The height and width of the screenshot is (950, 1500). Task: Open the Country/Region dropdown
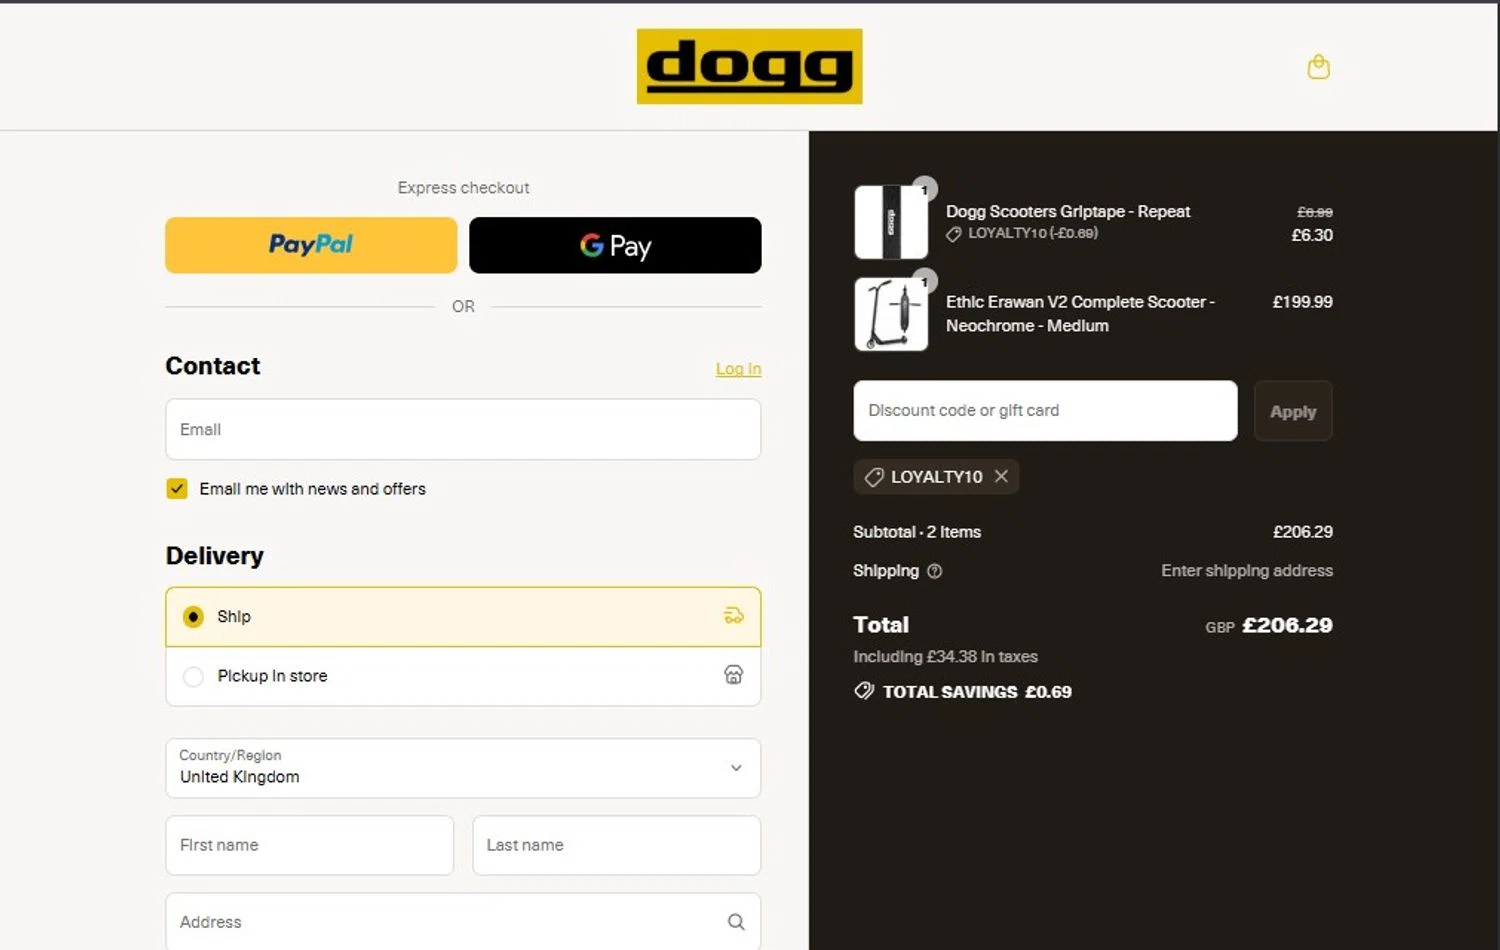coord(463,768)
